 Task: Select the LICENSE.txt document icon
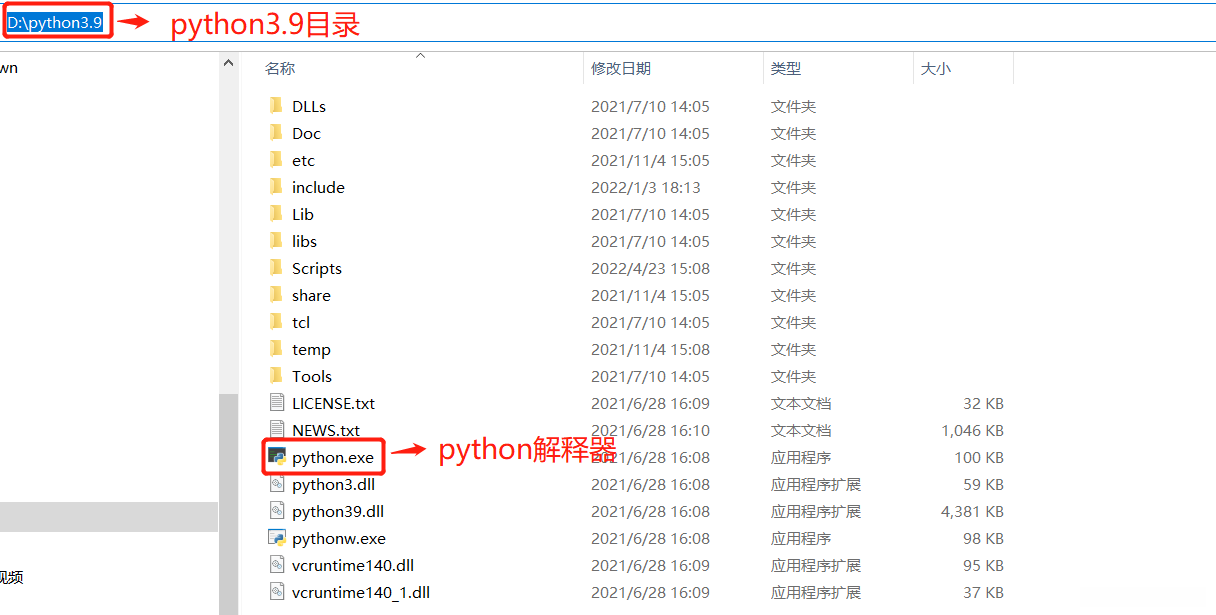(277, 403)
